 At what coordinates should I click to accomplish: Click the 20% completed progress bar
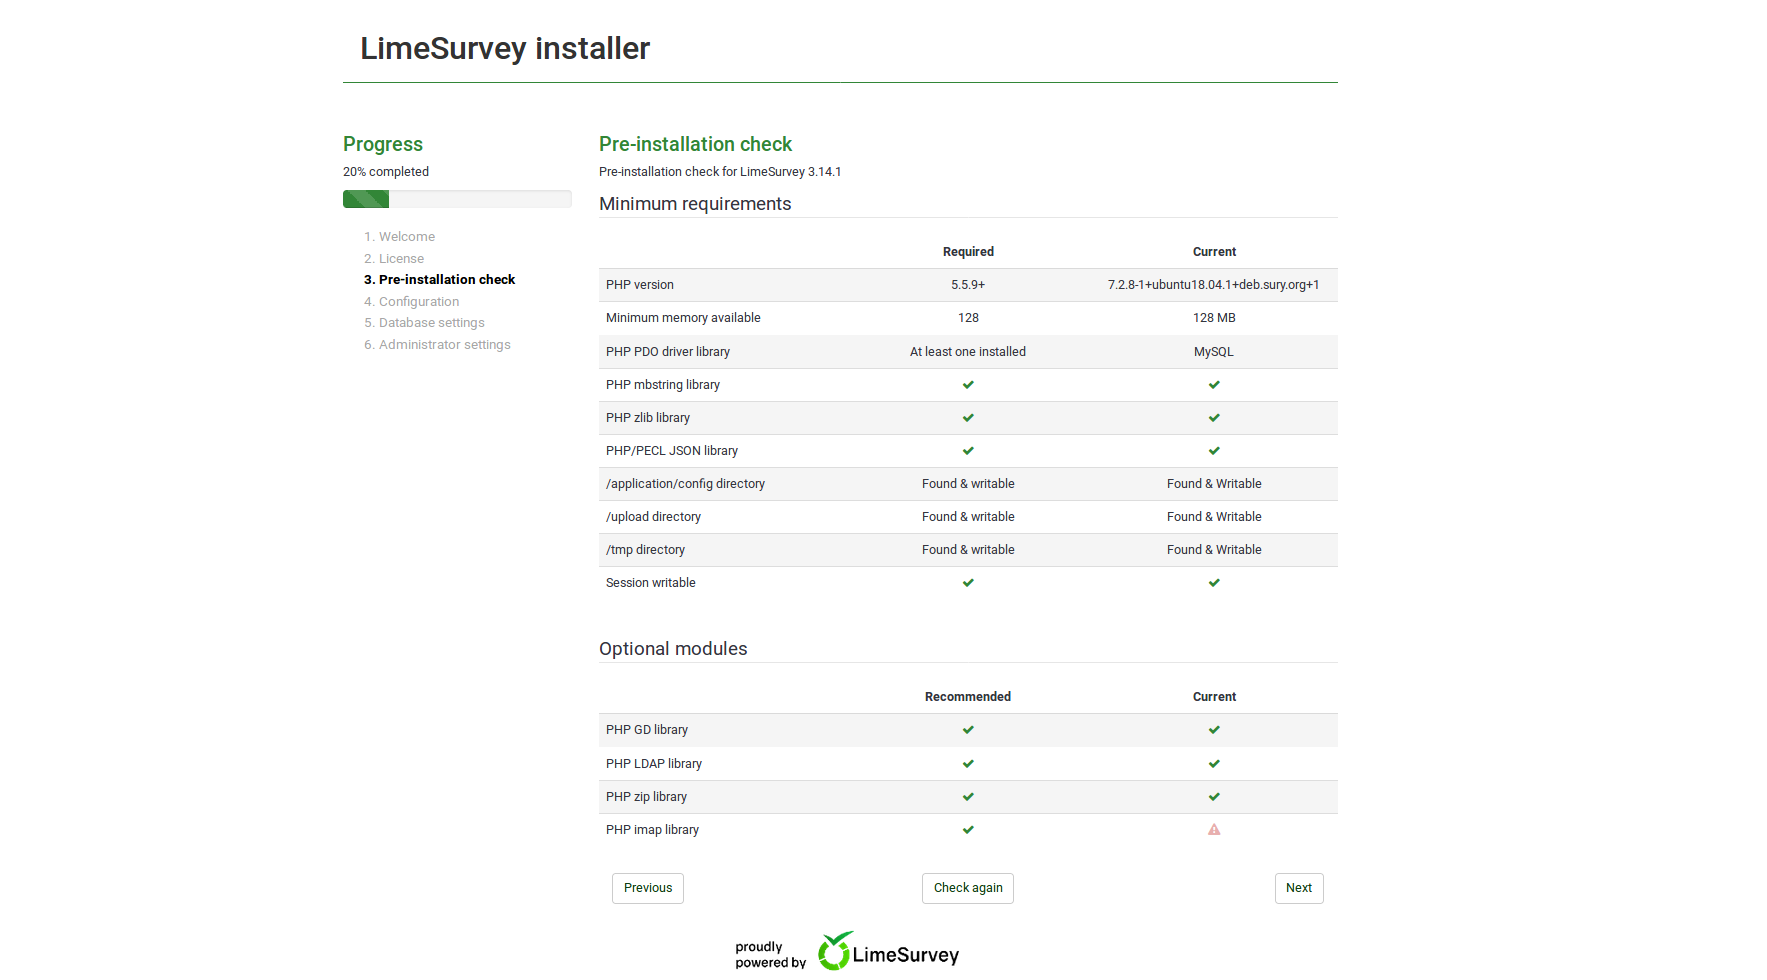457,199
